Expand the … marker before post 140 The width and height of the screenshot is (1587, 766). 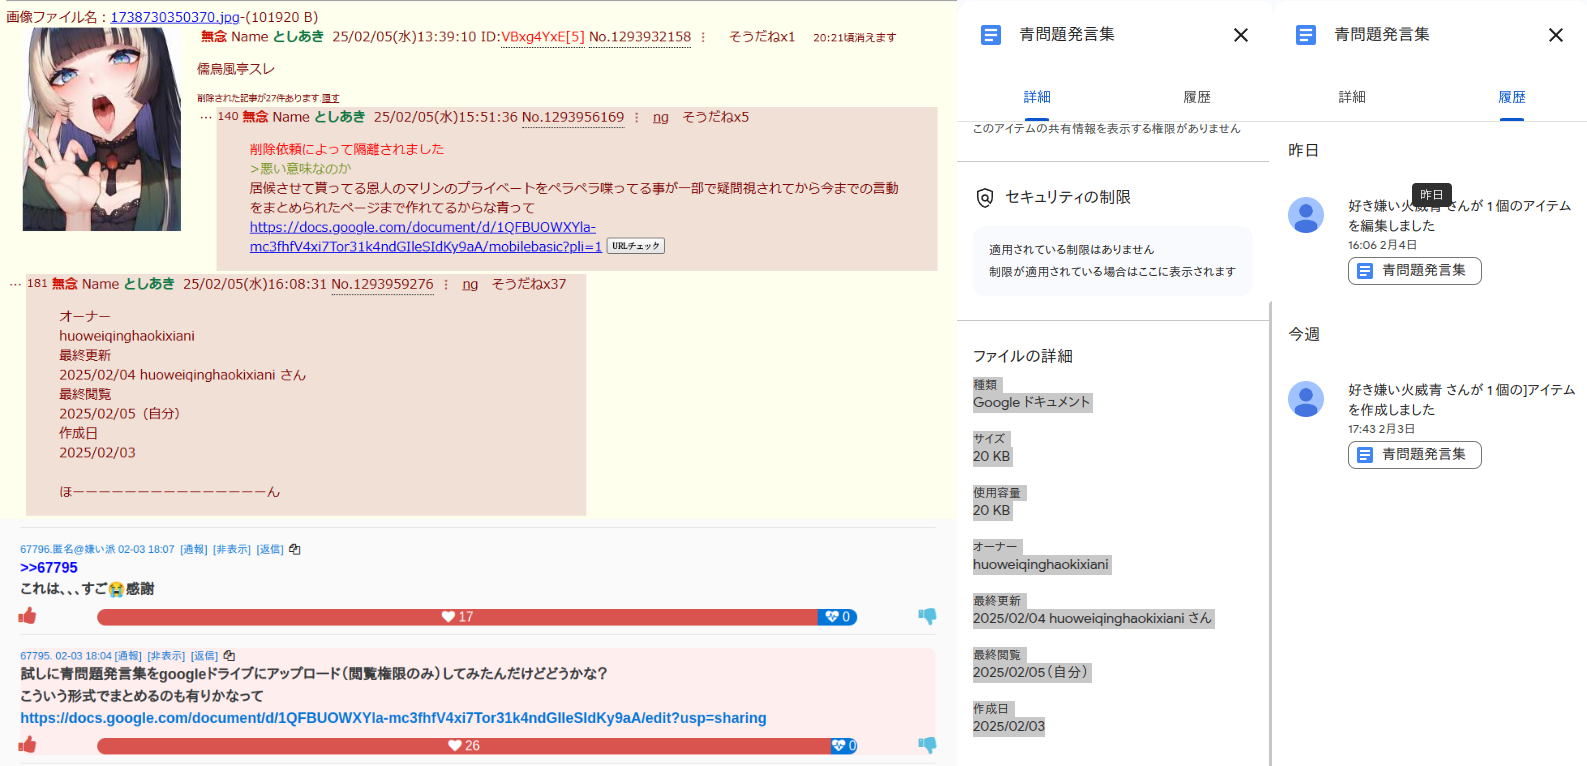click(x=206, y=117)
